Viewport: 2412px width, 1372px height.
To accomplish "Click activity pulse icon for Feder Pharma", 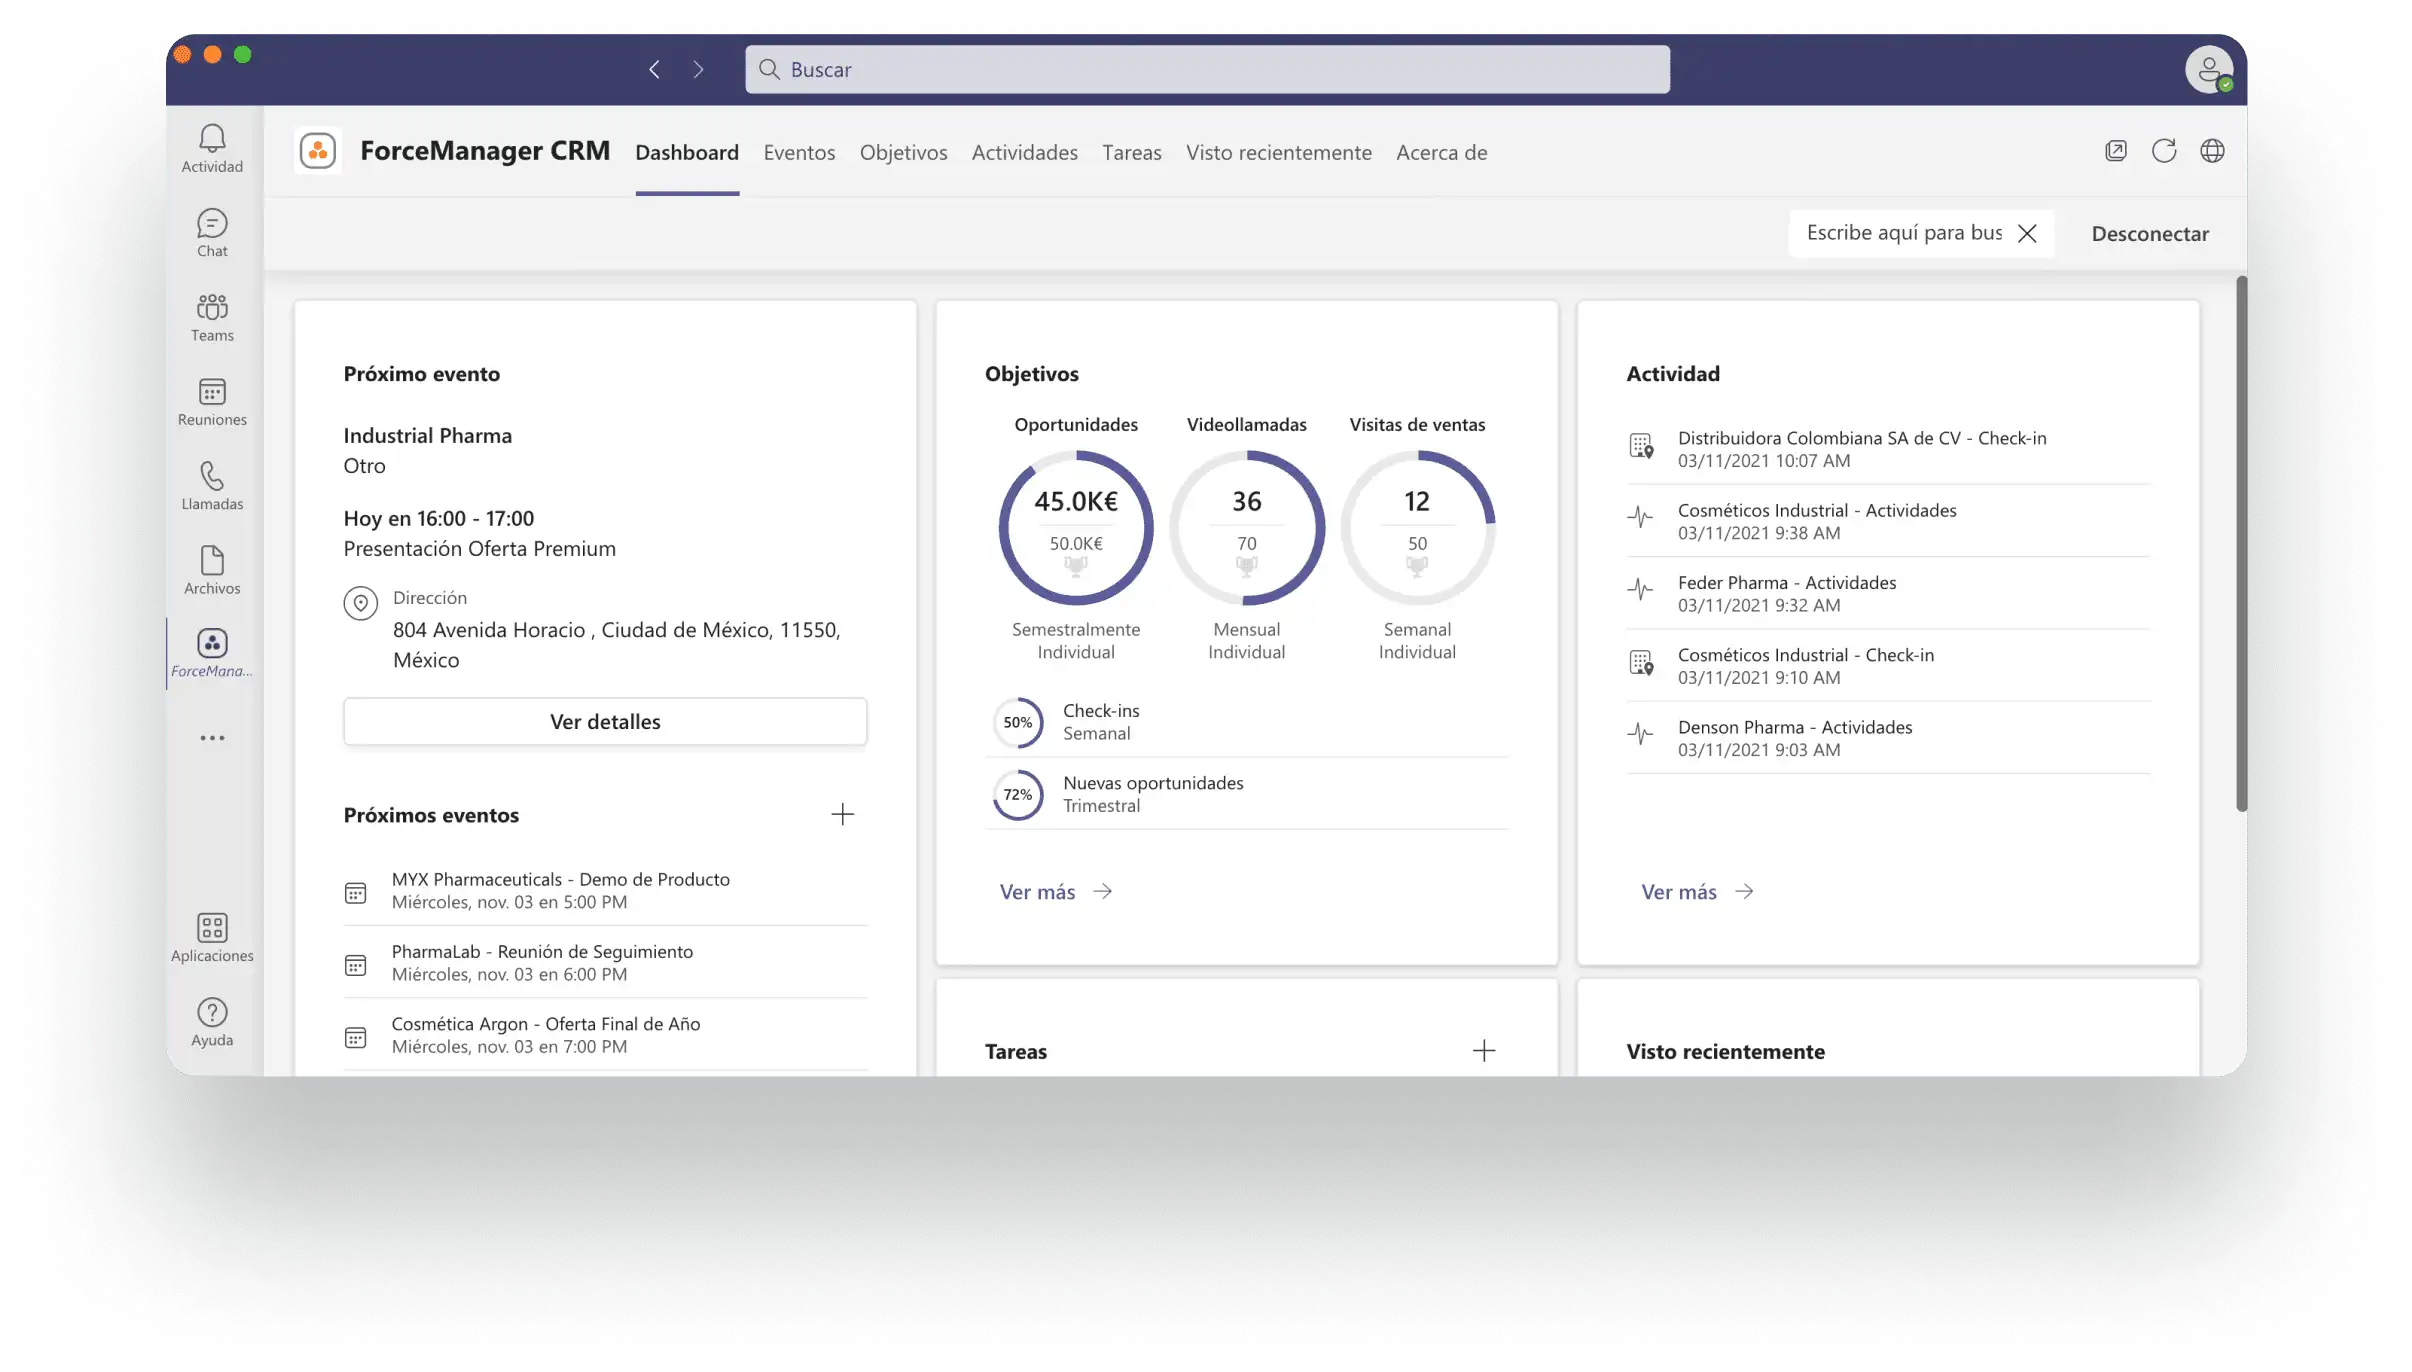I will [1640, 589].
